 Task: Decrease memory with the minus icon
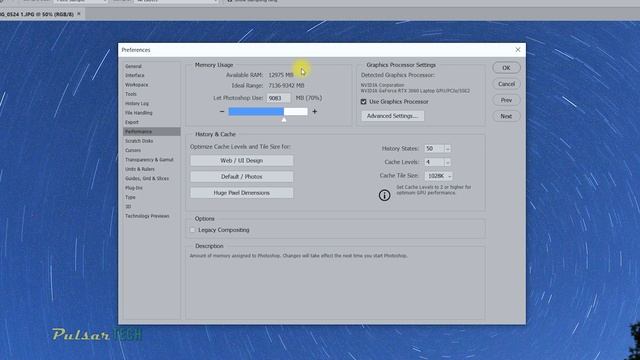pos(222,111)
